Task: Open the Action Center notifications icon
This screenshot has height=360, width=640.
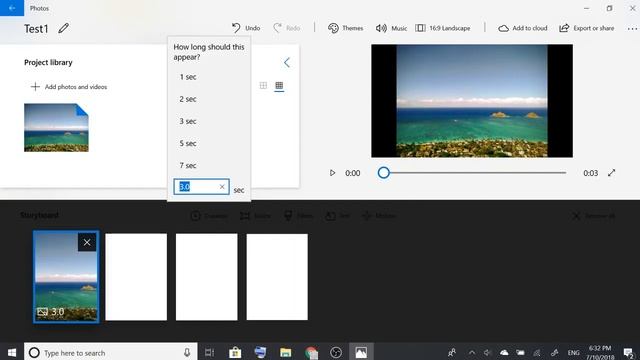Action: tap(629, 352)
